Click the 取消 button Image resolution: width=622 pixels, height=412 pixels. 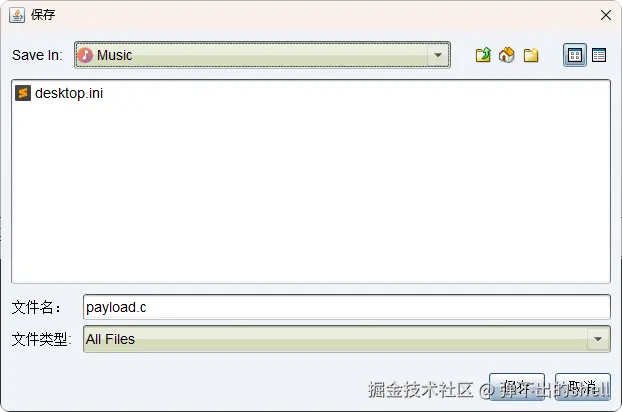point(583,387)
